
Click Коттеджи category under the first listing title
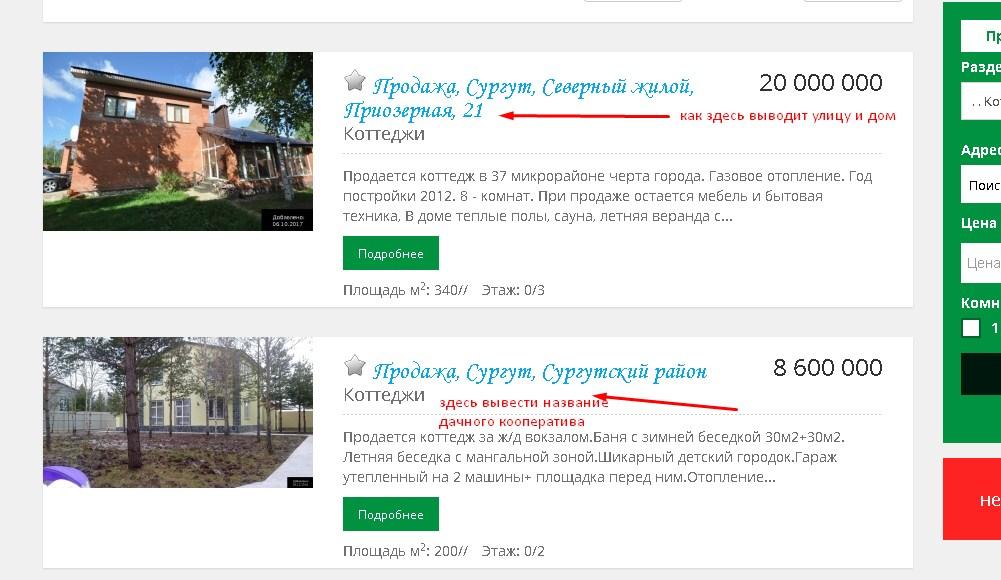click(x=384, y=134)
